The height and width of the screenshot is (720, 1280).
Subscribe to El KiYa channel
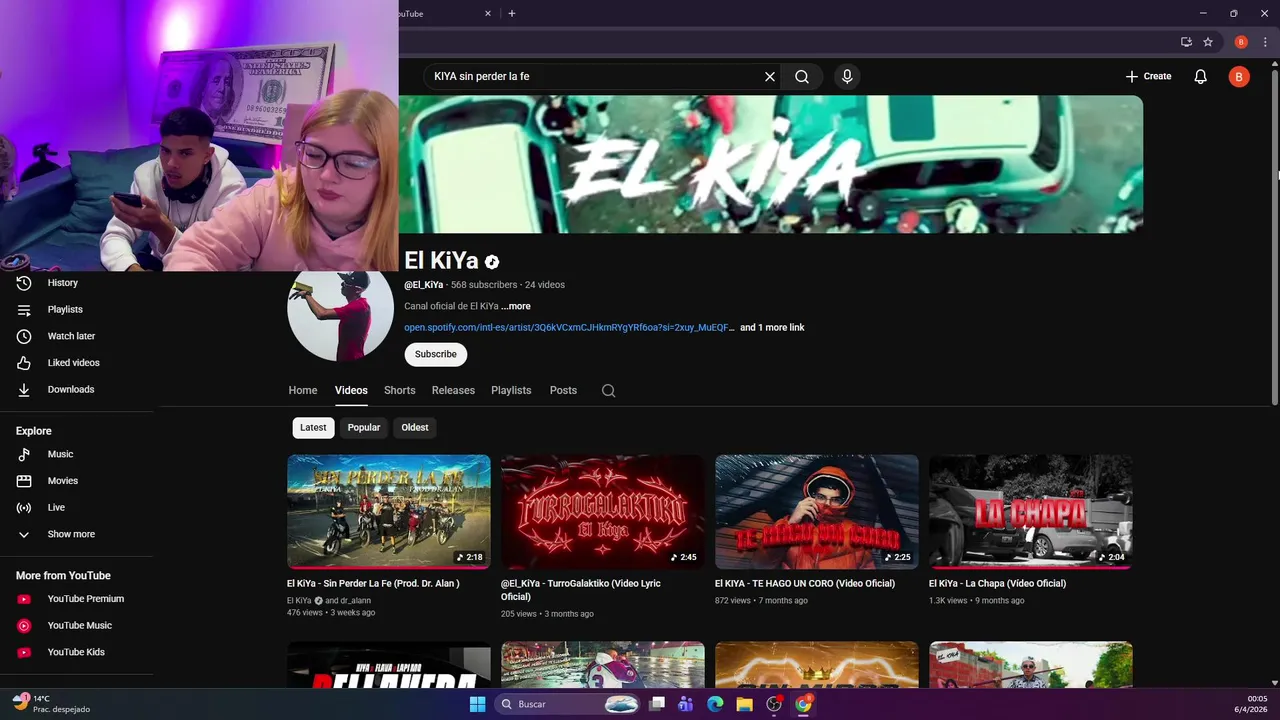435,354
